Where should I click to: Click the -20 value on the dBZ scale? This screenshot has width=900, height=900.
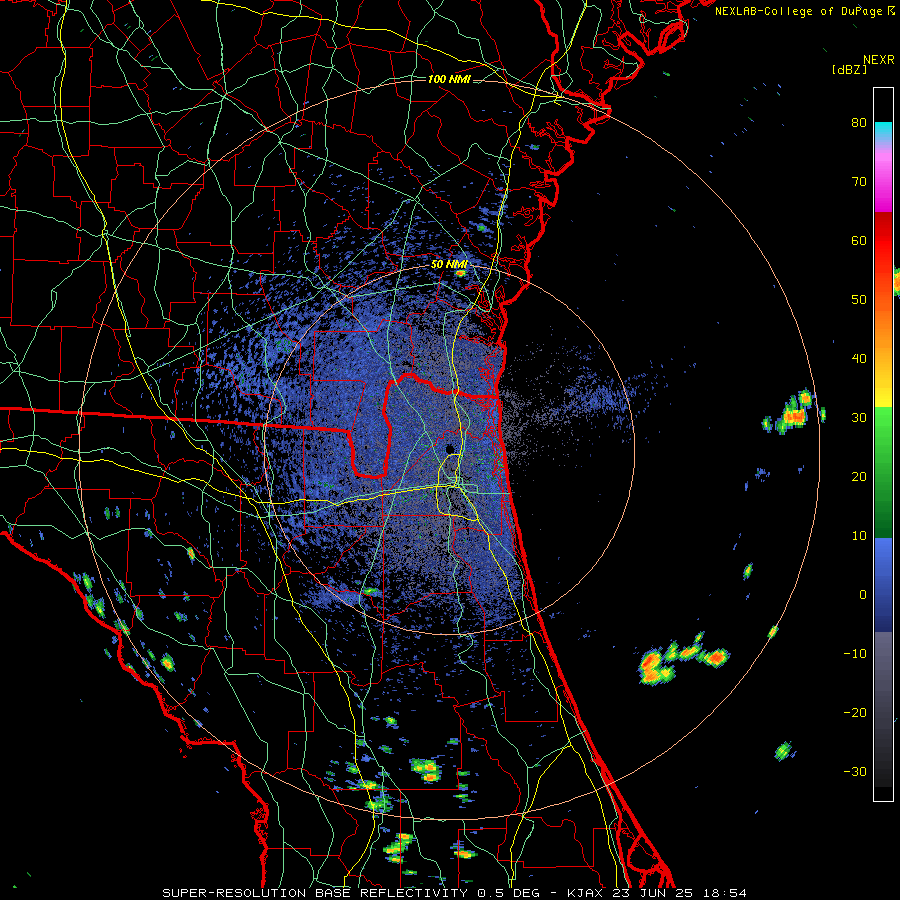coord(855,713)
